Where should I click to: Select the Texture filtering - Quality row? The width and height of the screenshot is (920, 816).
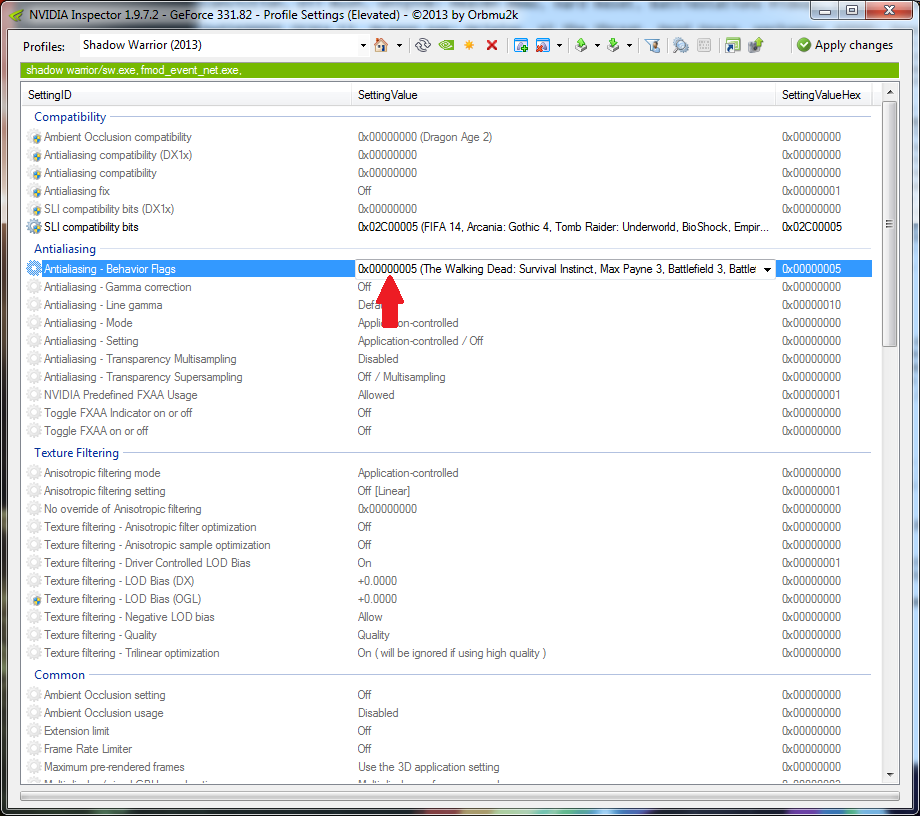448,635
